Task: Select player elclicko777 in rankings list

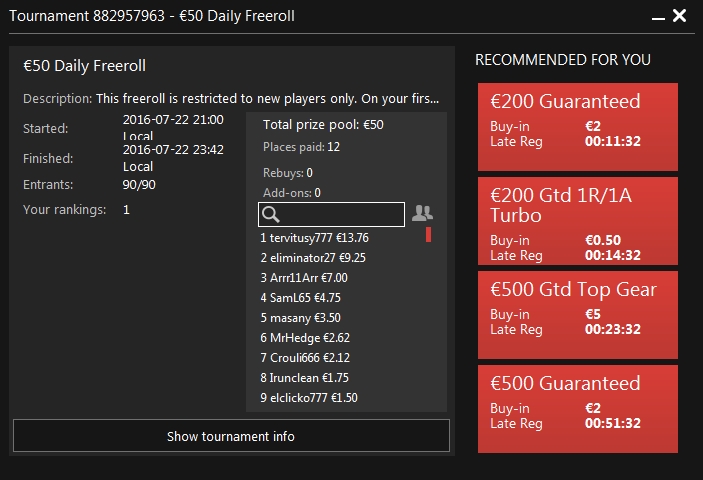Action: click(309, 398)
